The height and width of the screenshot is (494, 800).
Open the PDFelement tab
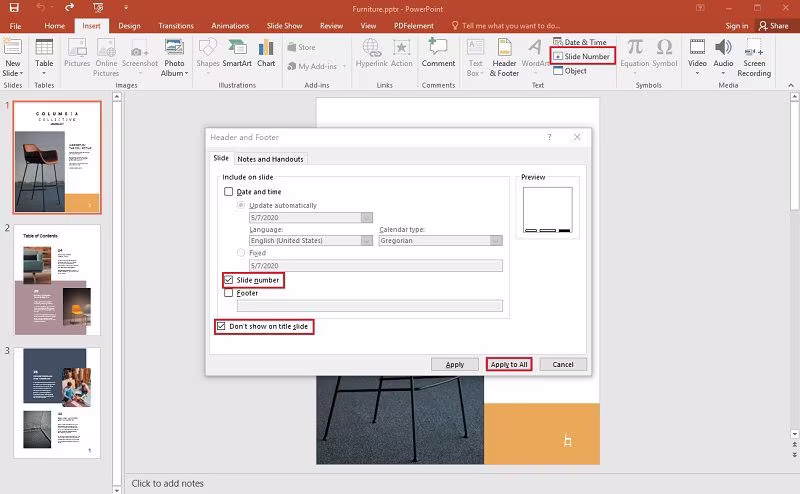414,26
